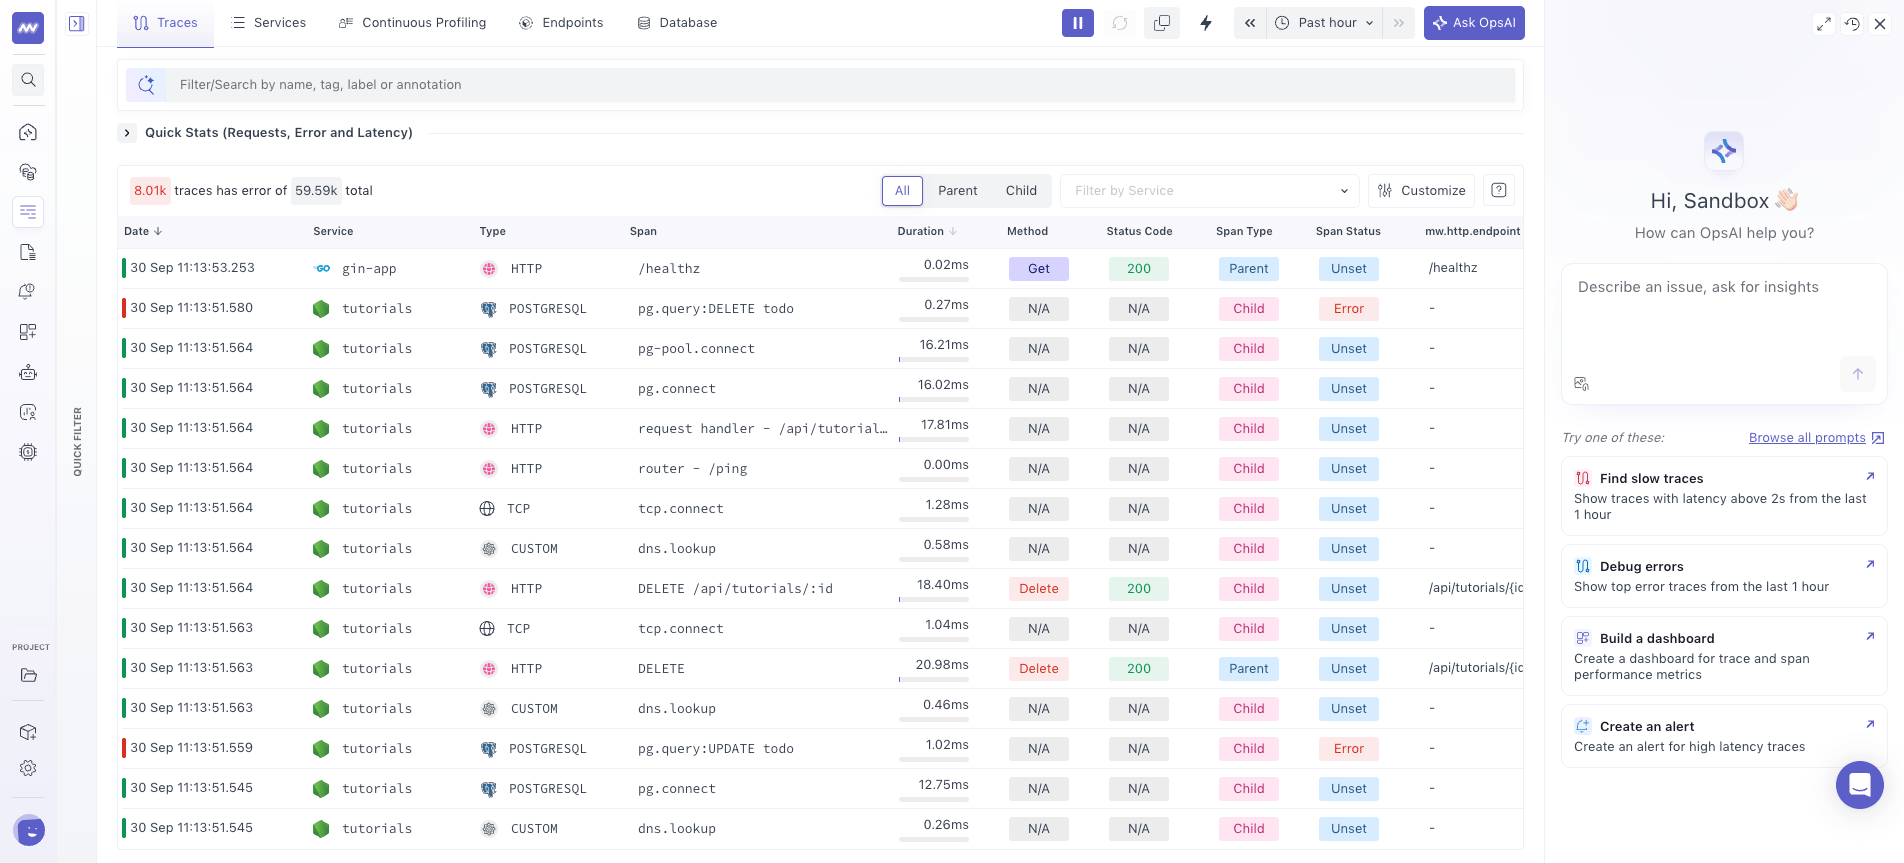
Task: Open the settings gear in left sidebar
Action: [28, 768]
